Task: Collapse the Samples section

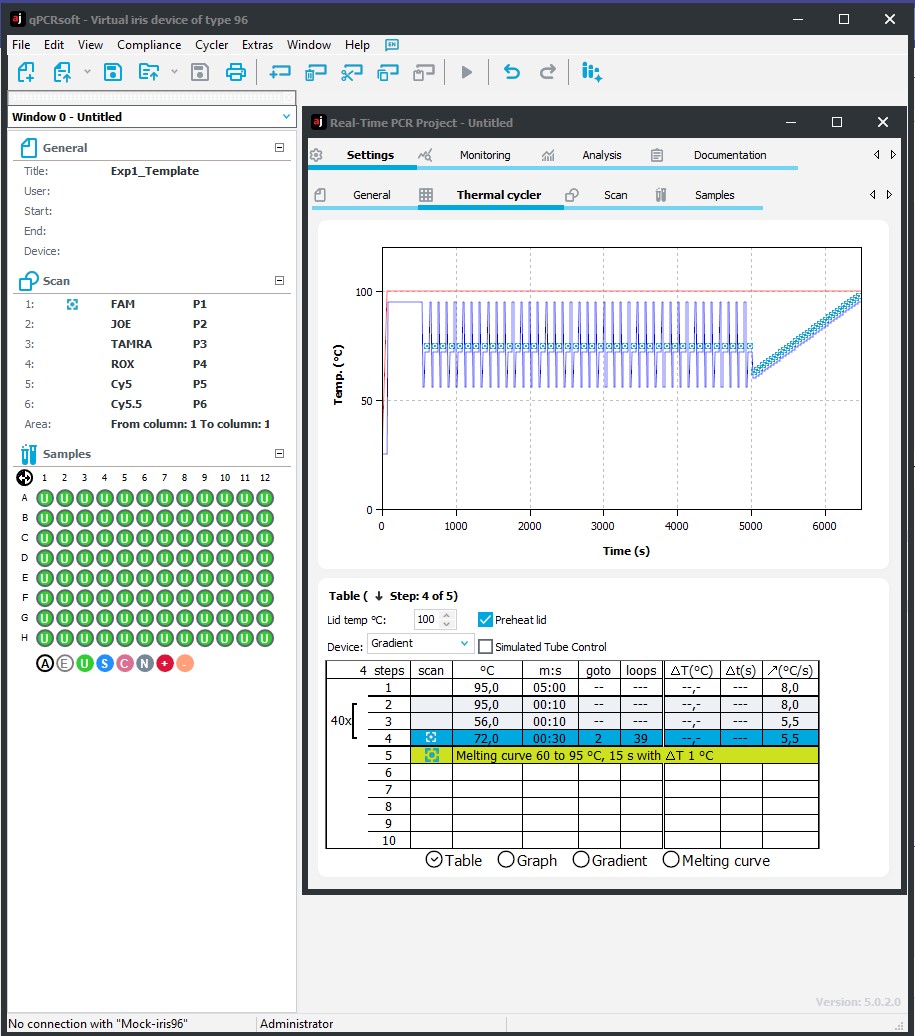Action: (279, 454)
